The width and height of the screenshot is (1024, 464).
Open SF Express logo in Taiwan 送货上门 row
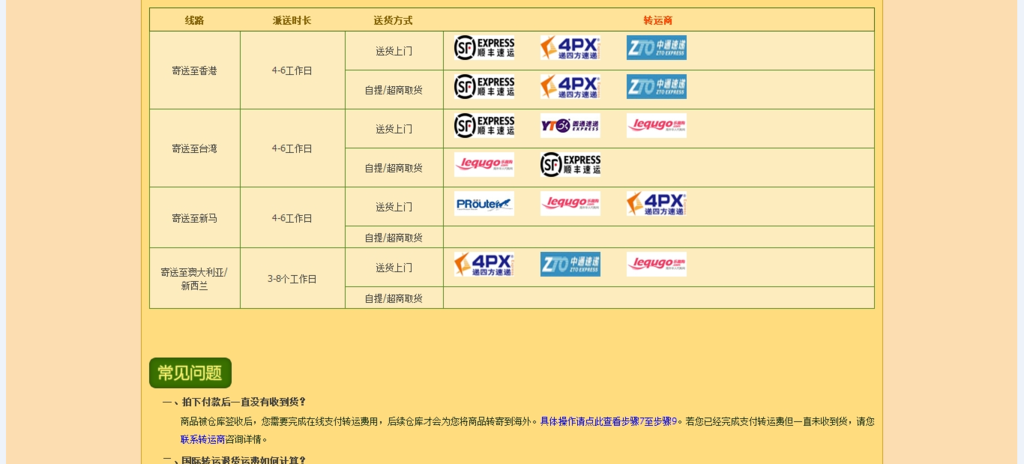point(484,125)
